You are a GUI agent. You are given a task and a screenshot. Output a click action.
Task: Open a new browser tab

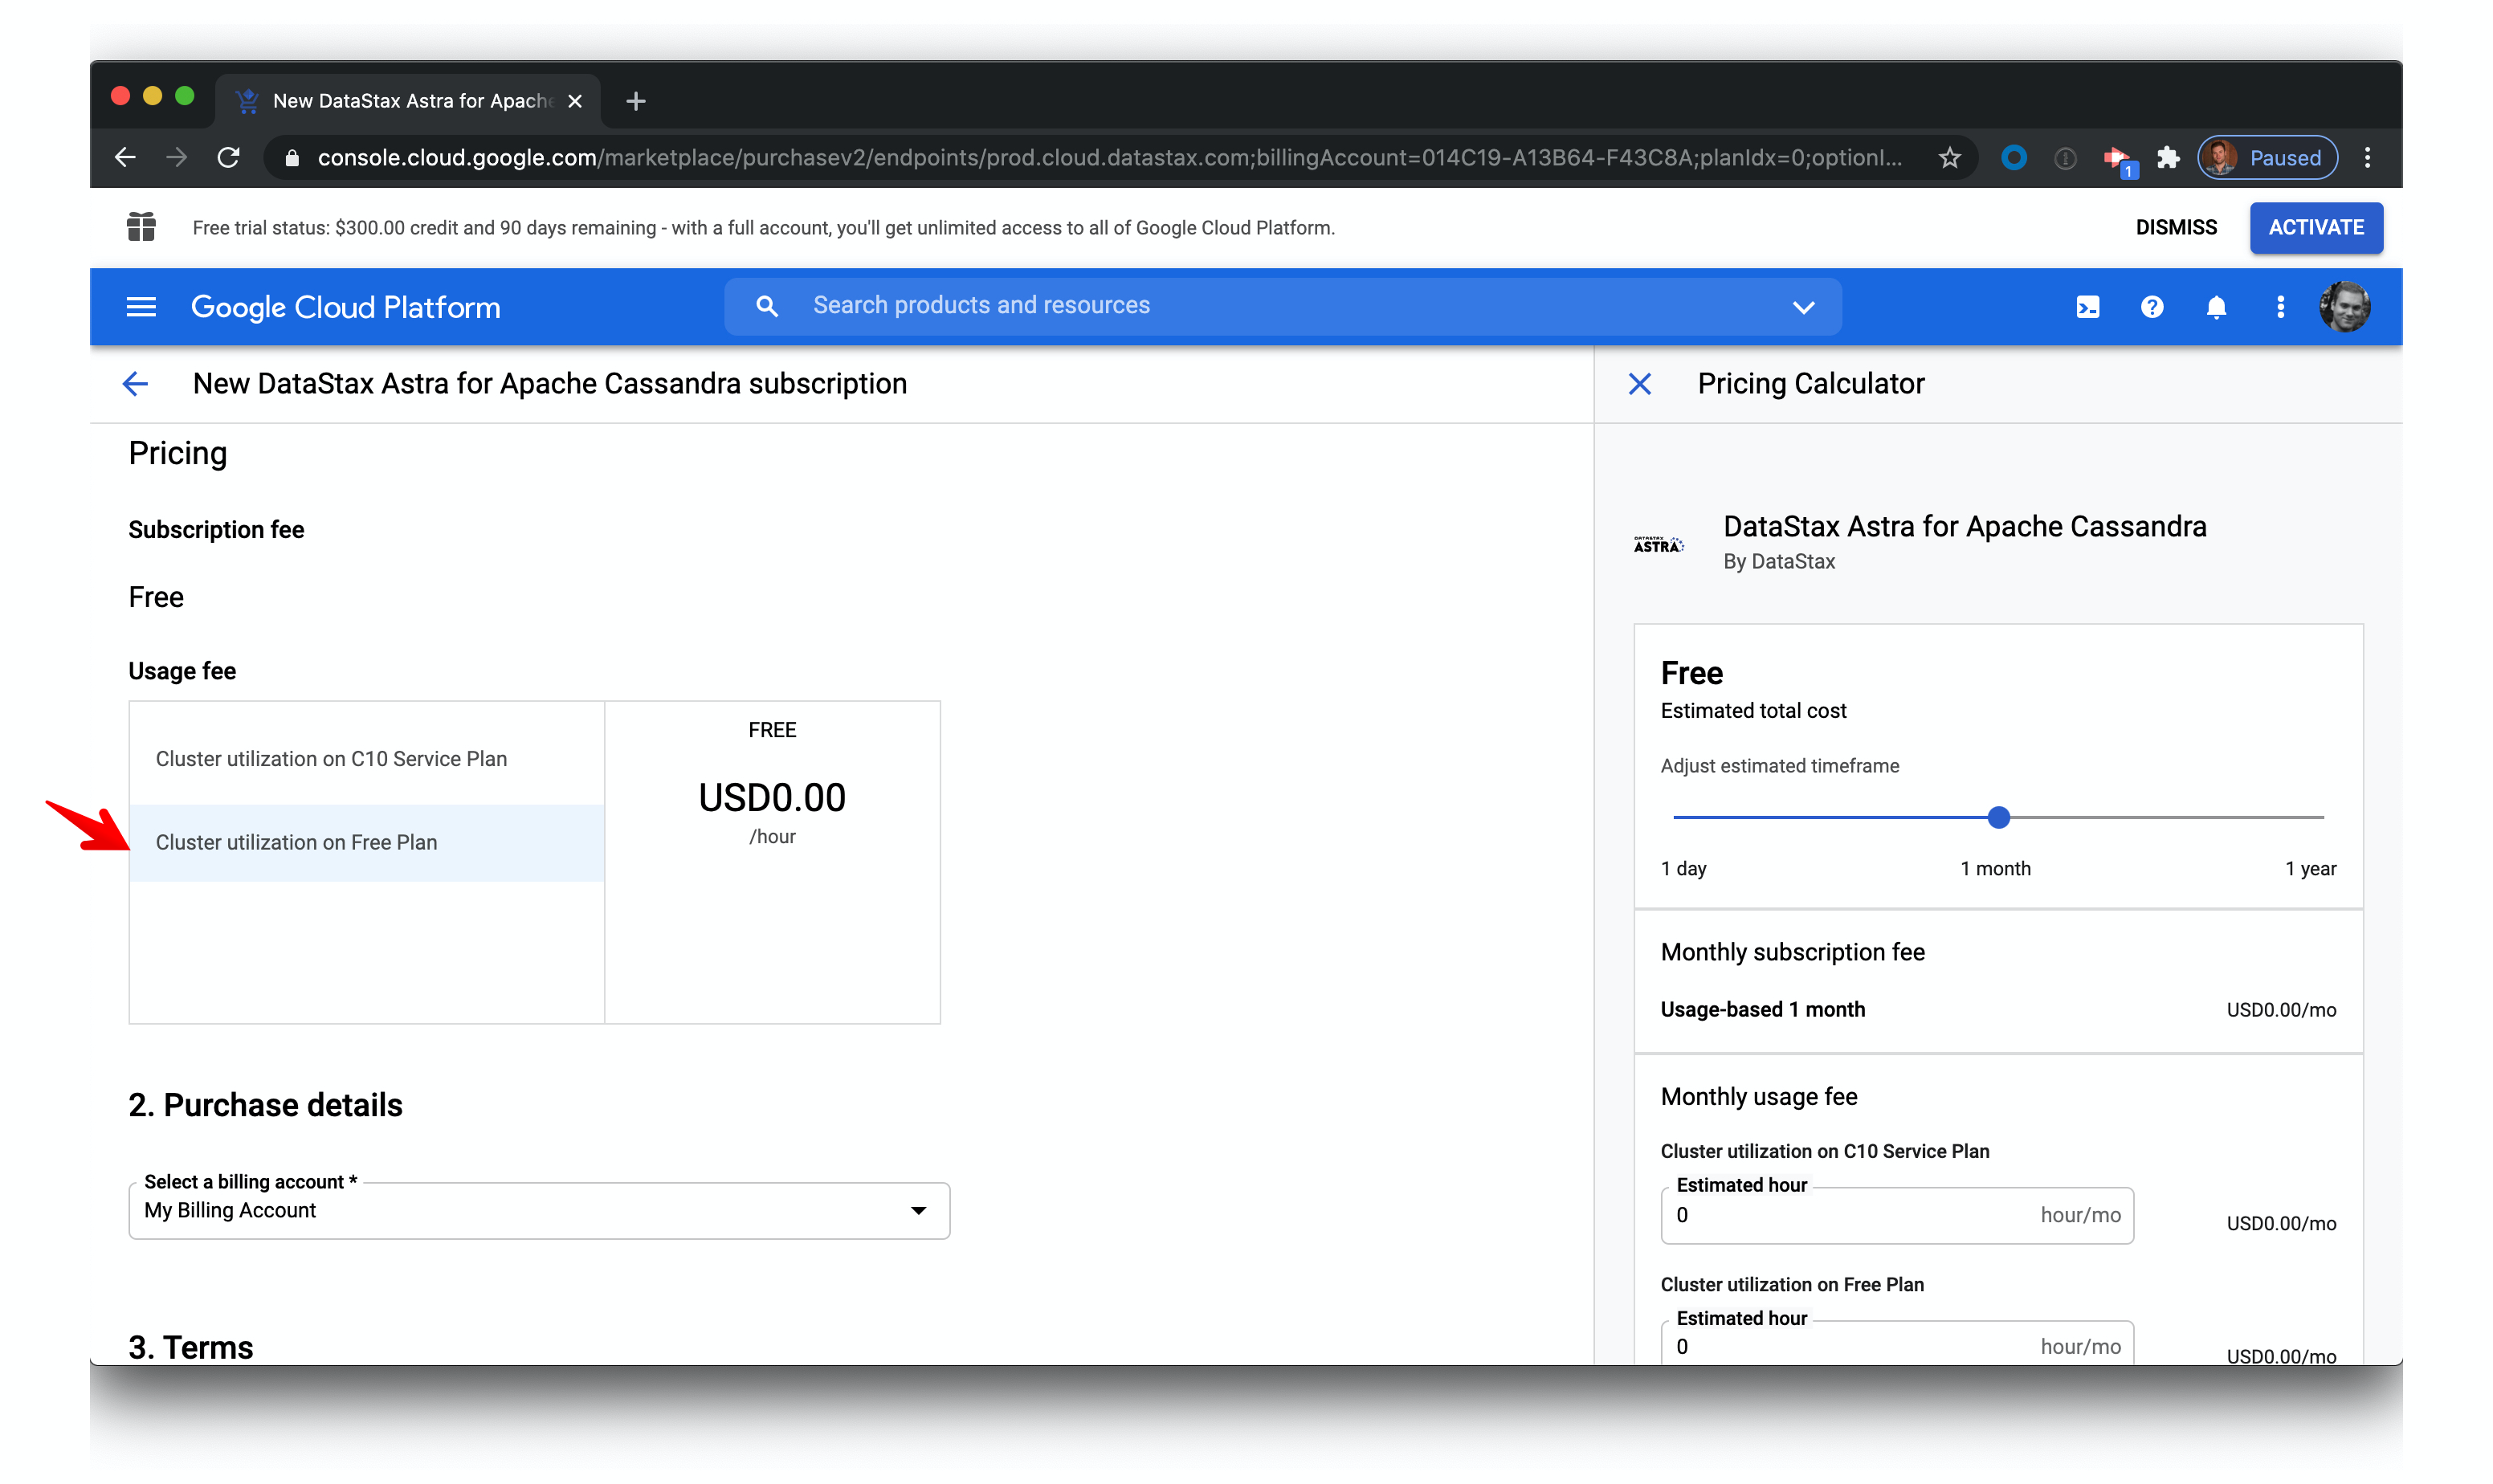point(635,101)
